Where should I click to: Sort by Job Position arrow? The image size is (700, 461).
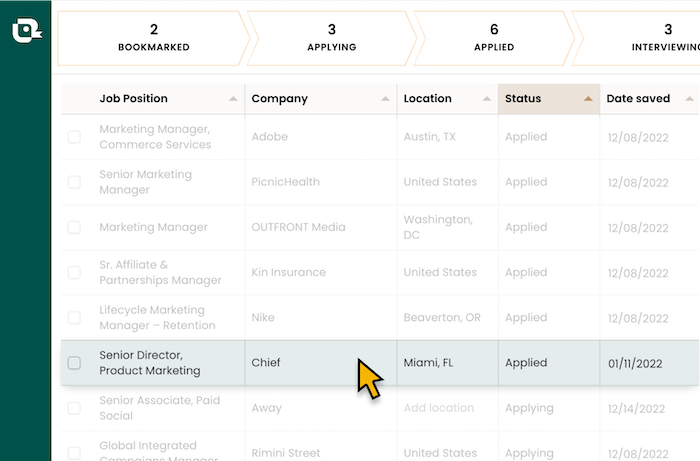click(233, 99)
